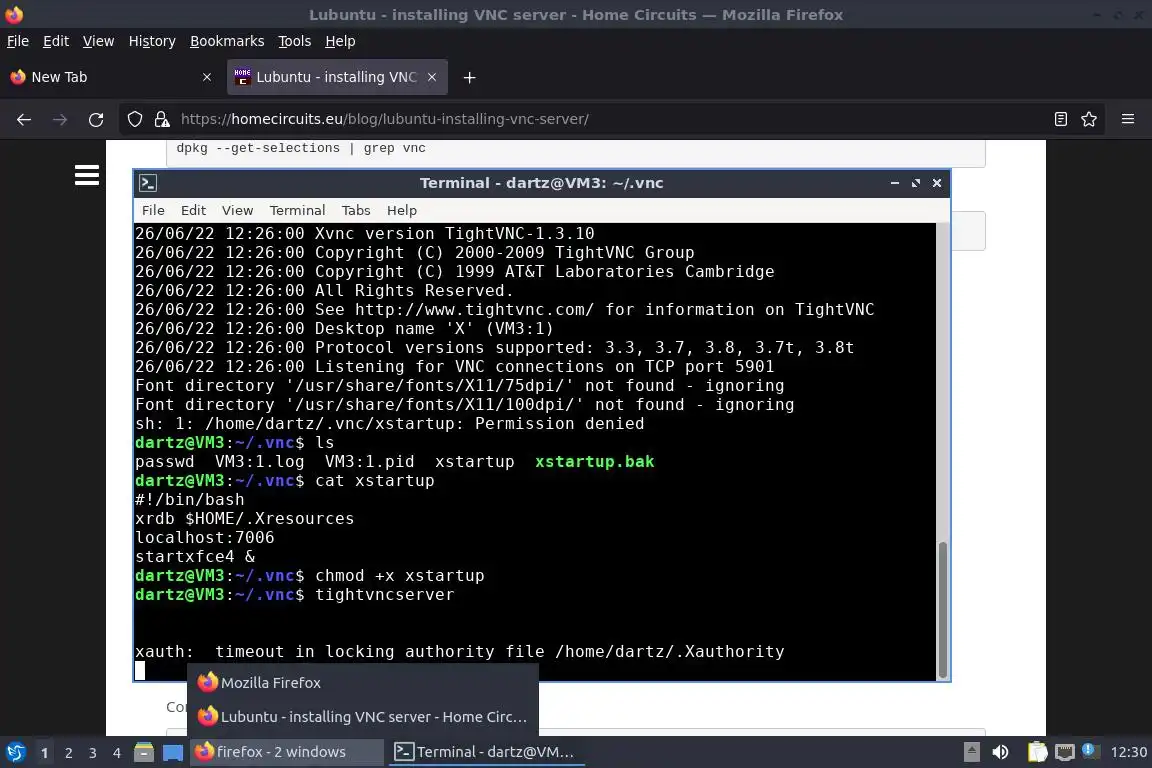Switch to workspace 4
This screenshot has height=768, width=1152.
point(117,753)
